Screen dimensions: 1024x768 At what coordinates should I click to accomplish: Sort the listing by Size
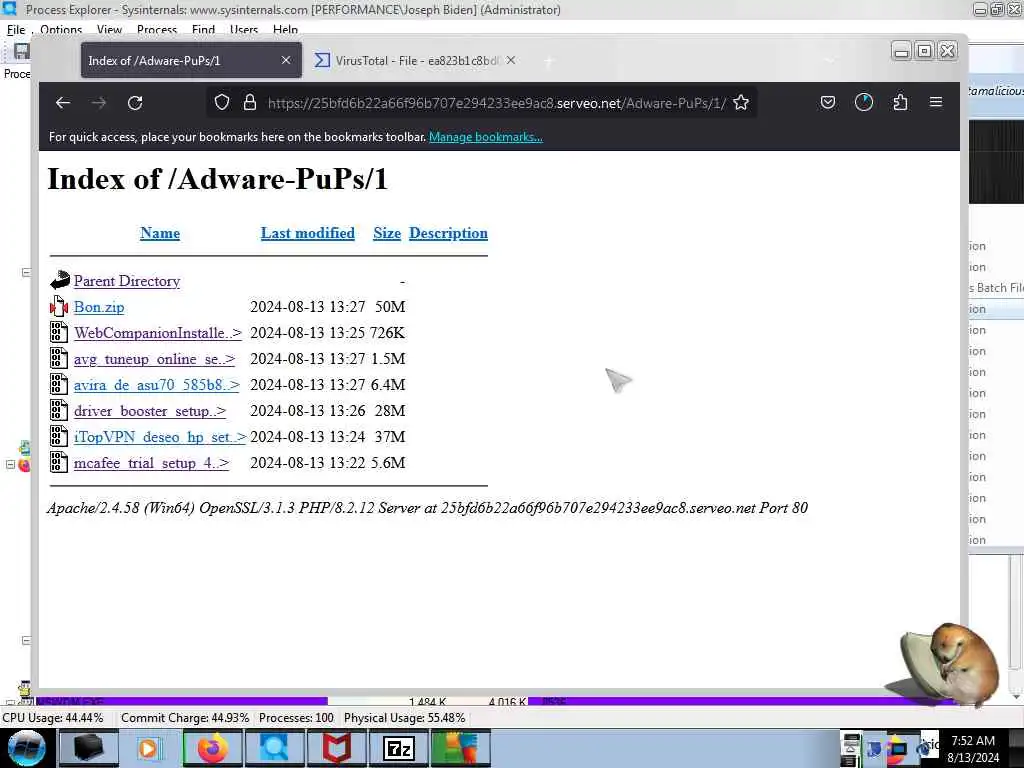point(387,233)
